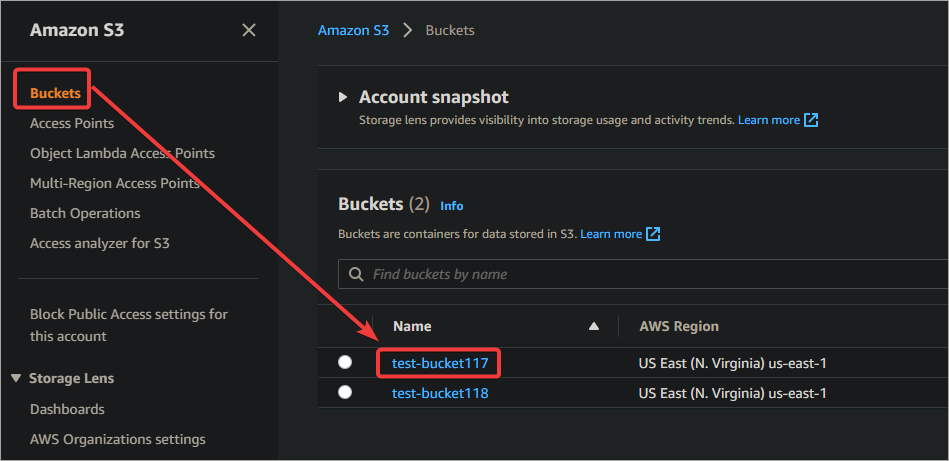Click the Buckets breadcrumb text
This screenshot has width=949, height=461.
point(450,30)
